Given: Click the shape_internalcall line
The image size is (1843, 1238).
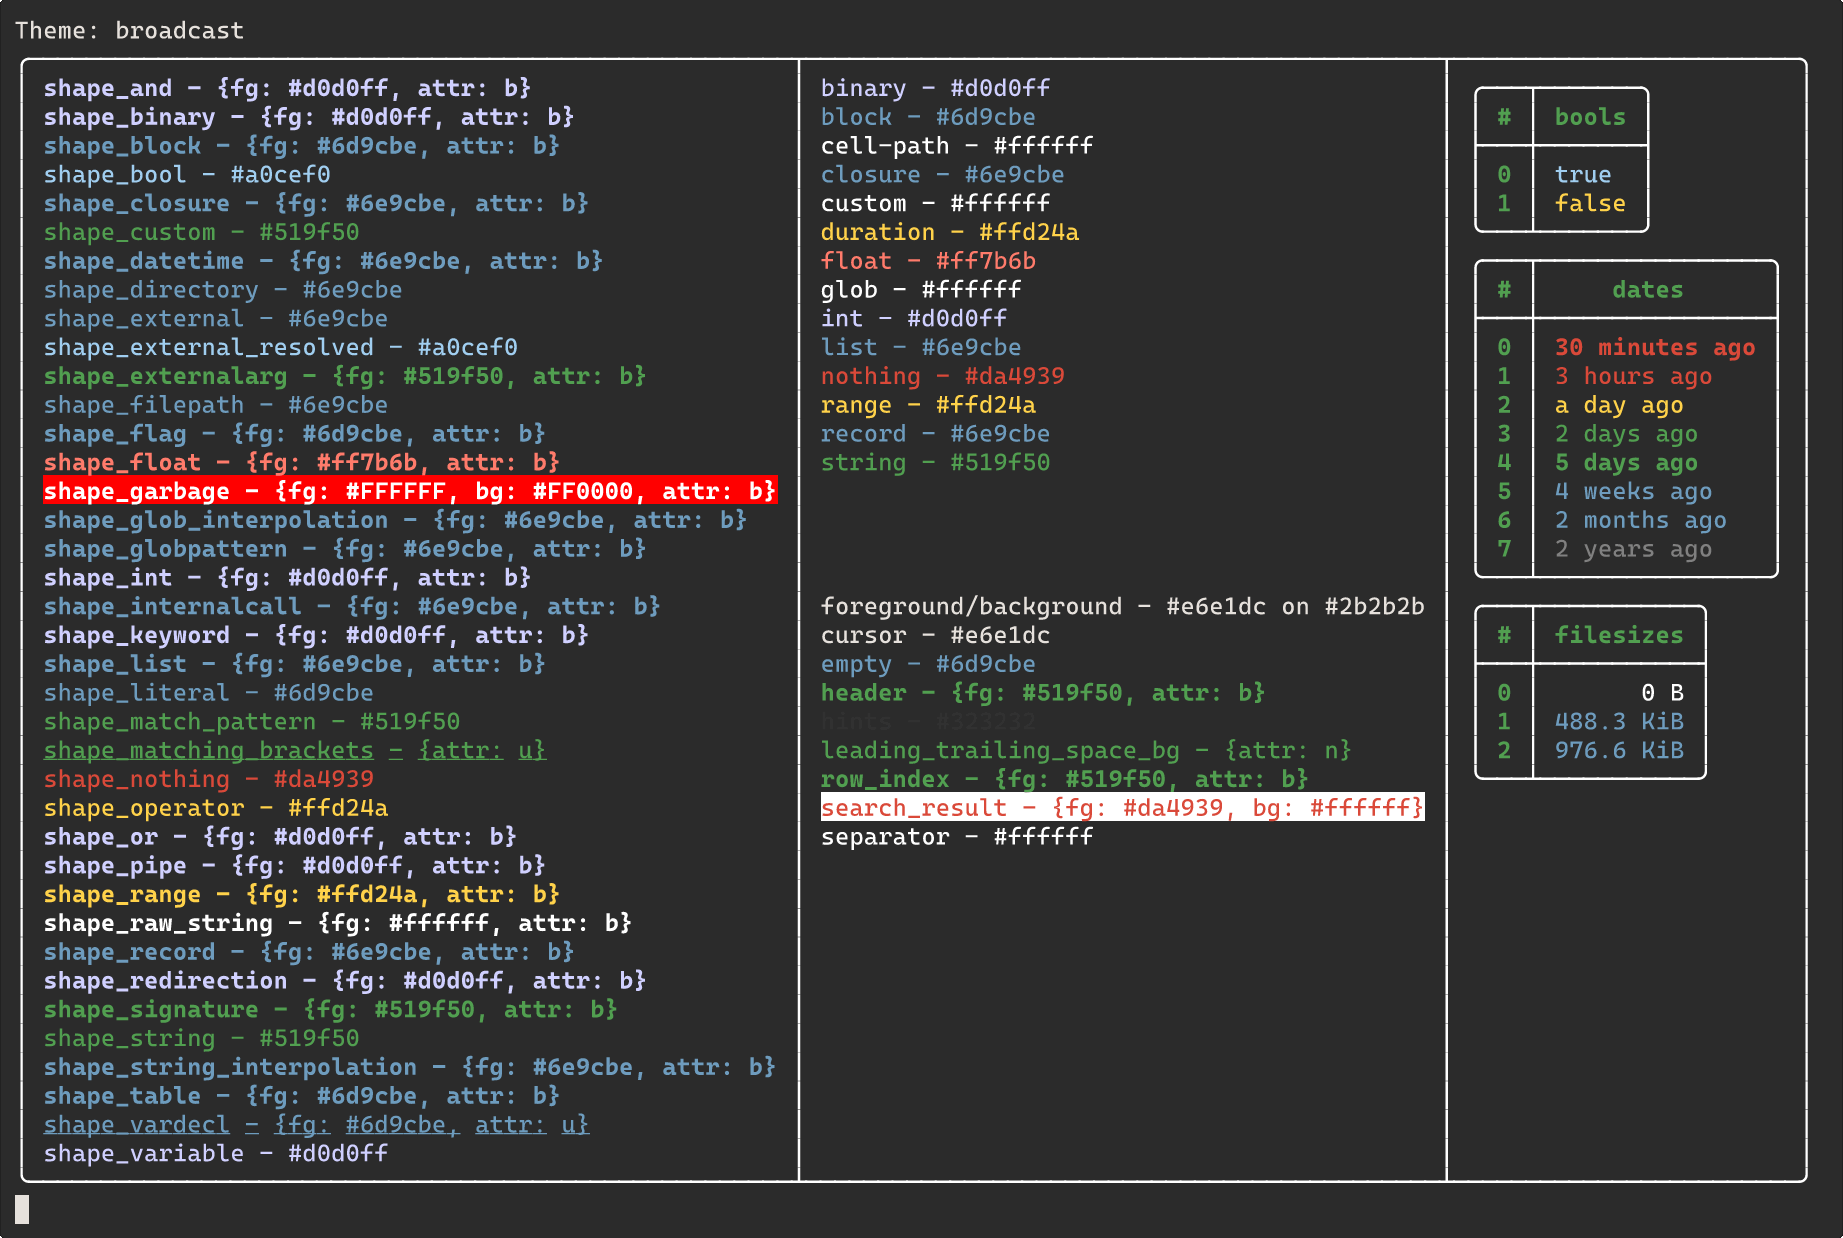Looking at the screenshot, I should [x=352, y=607].
